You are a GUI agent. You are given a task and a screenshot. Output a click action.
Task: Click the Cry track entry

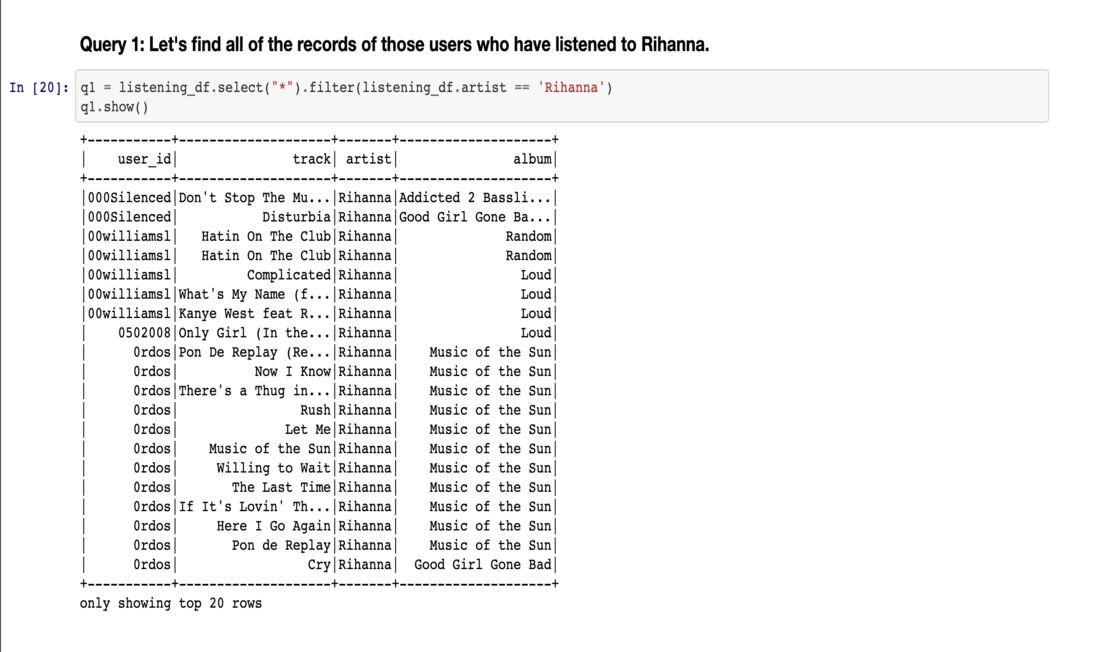click(319, 565)
